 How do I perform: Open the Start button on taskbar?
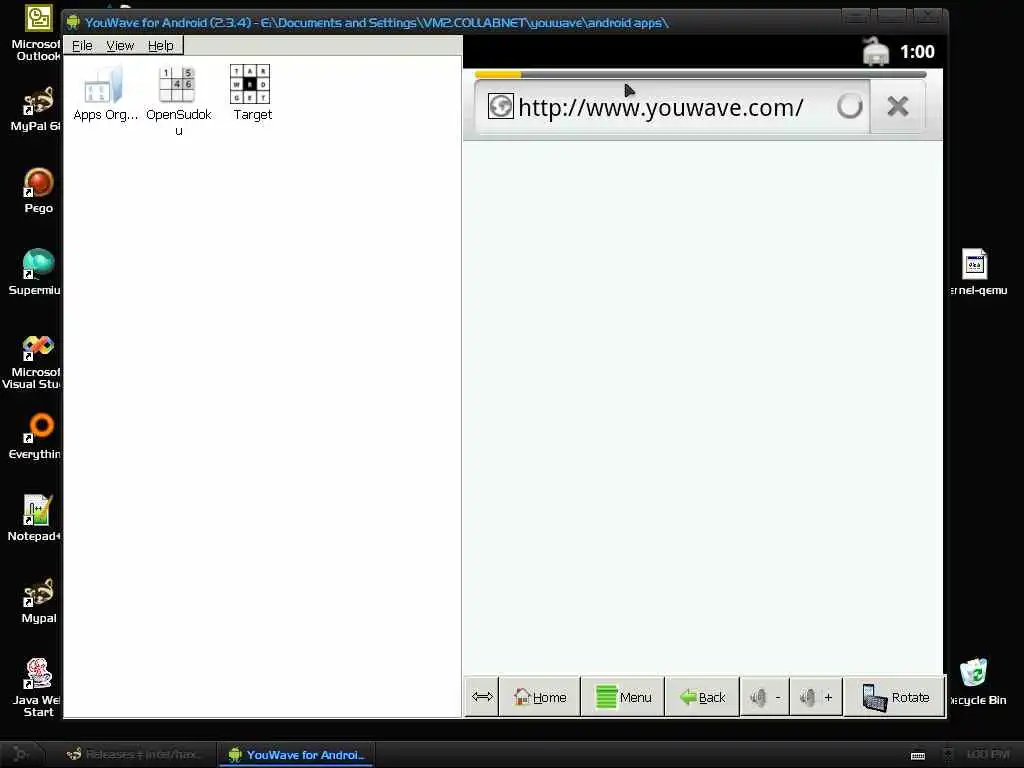[20, 754]
